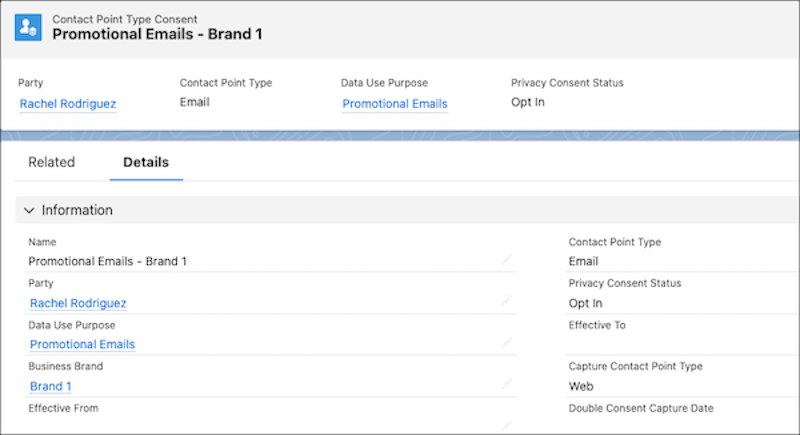The height and width of the screenshot is (435, 800).
Task: Click Opt In value in details section
Action: 585,303
